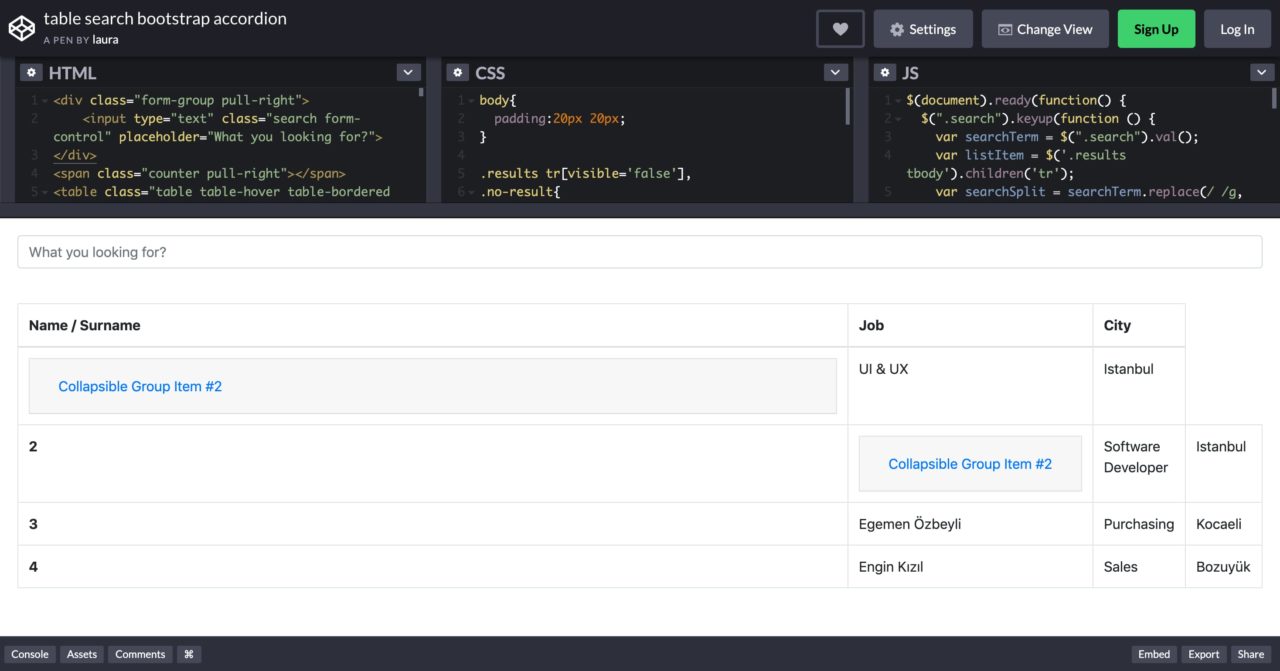This screenshot has height=671, width=1280.
Task: Click the Log In button
Action: tap(1237, 29)
